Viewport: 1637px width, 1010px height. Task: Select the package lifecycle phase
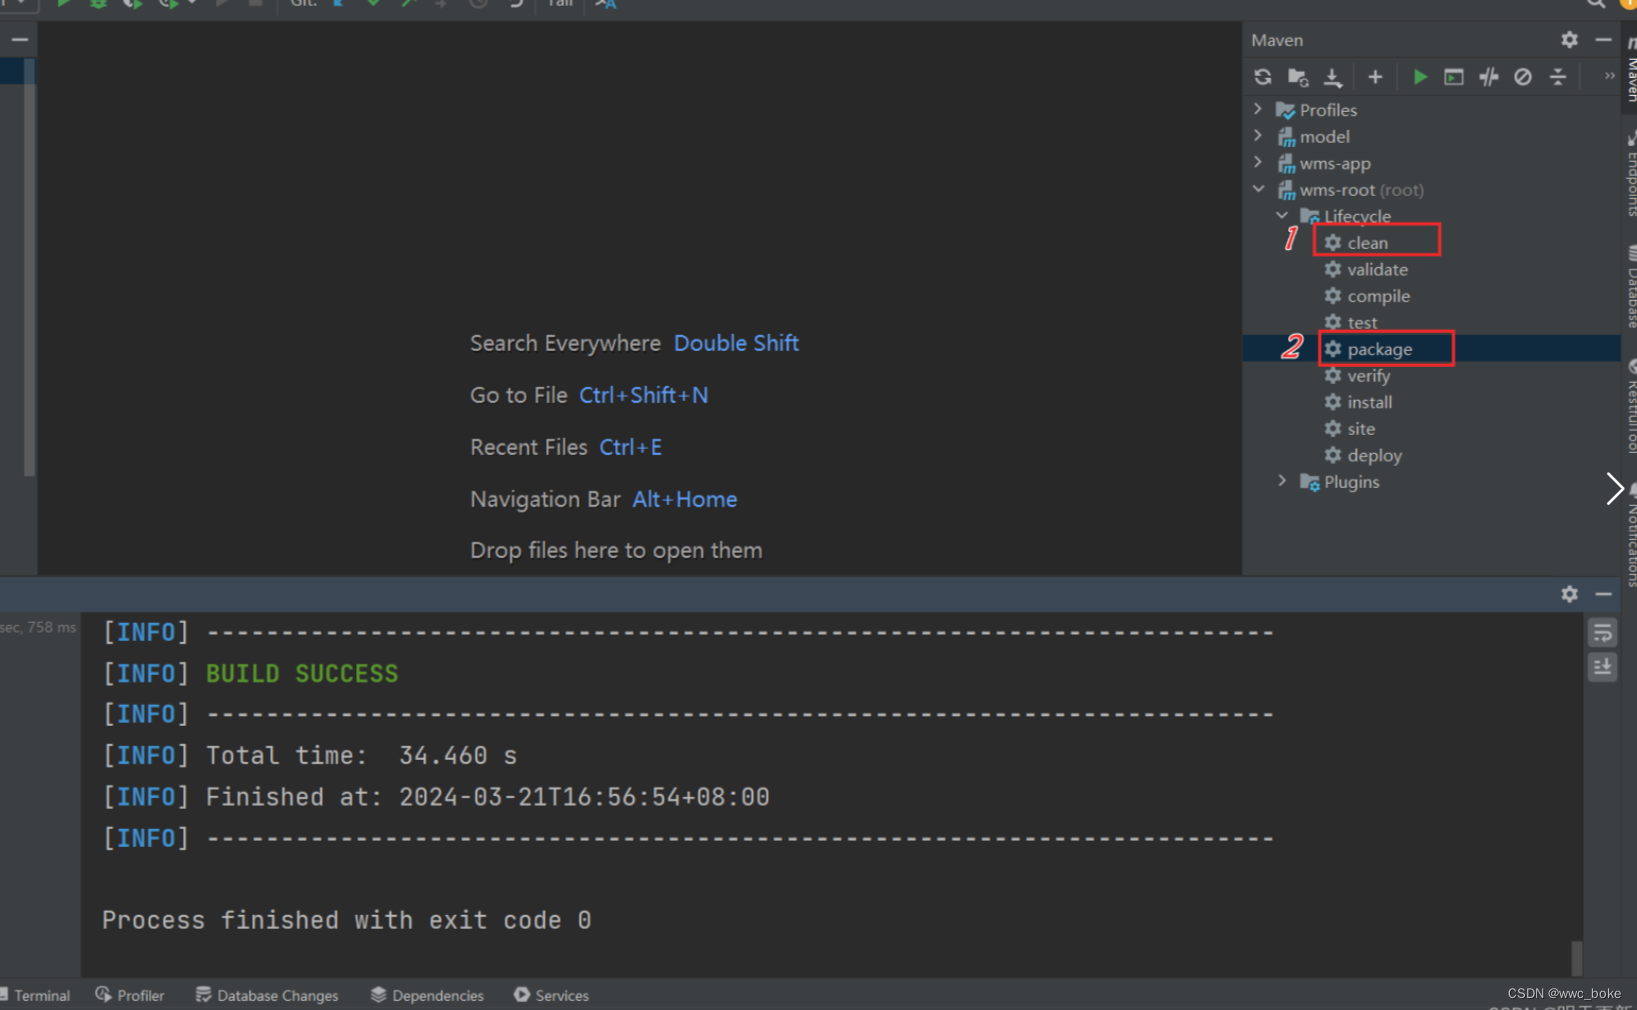pos(1431,349)
